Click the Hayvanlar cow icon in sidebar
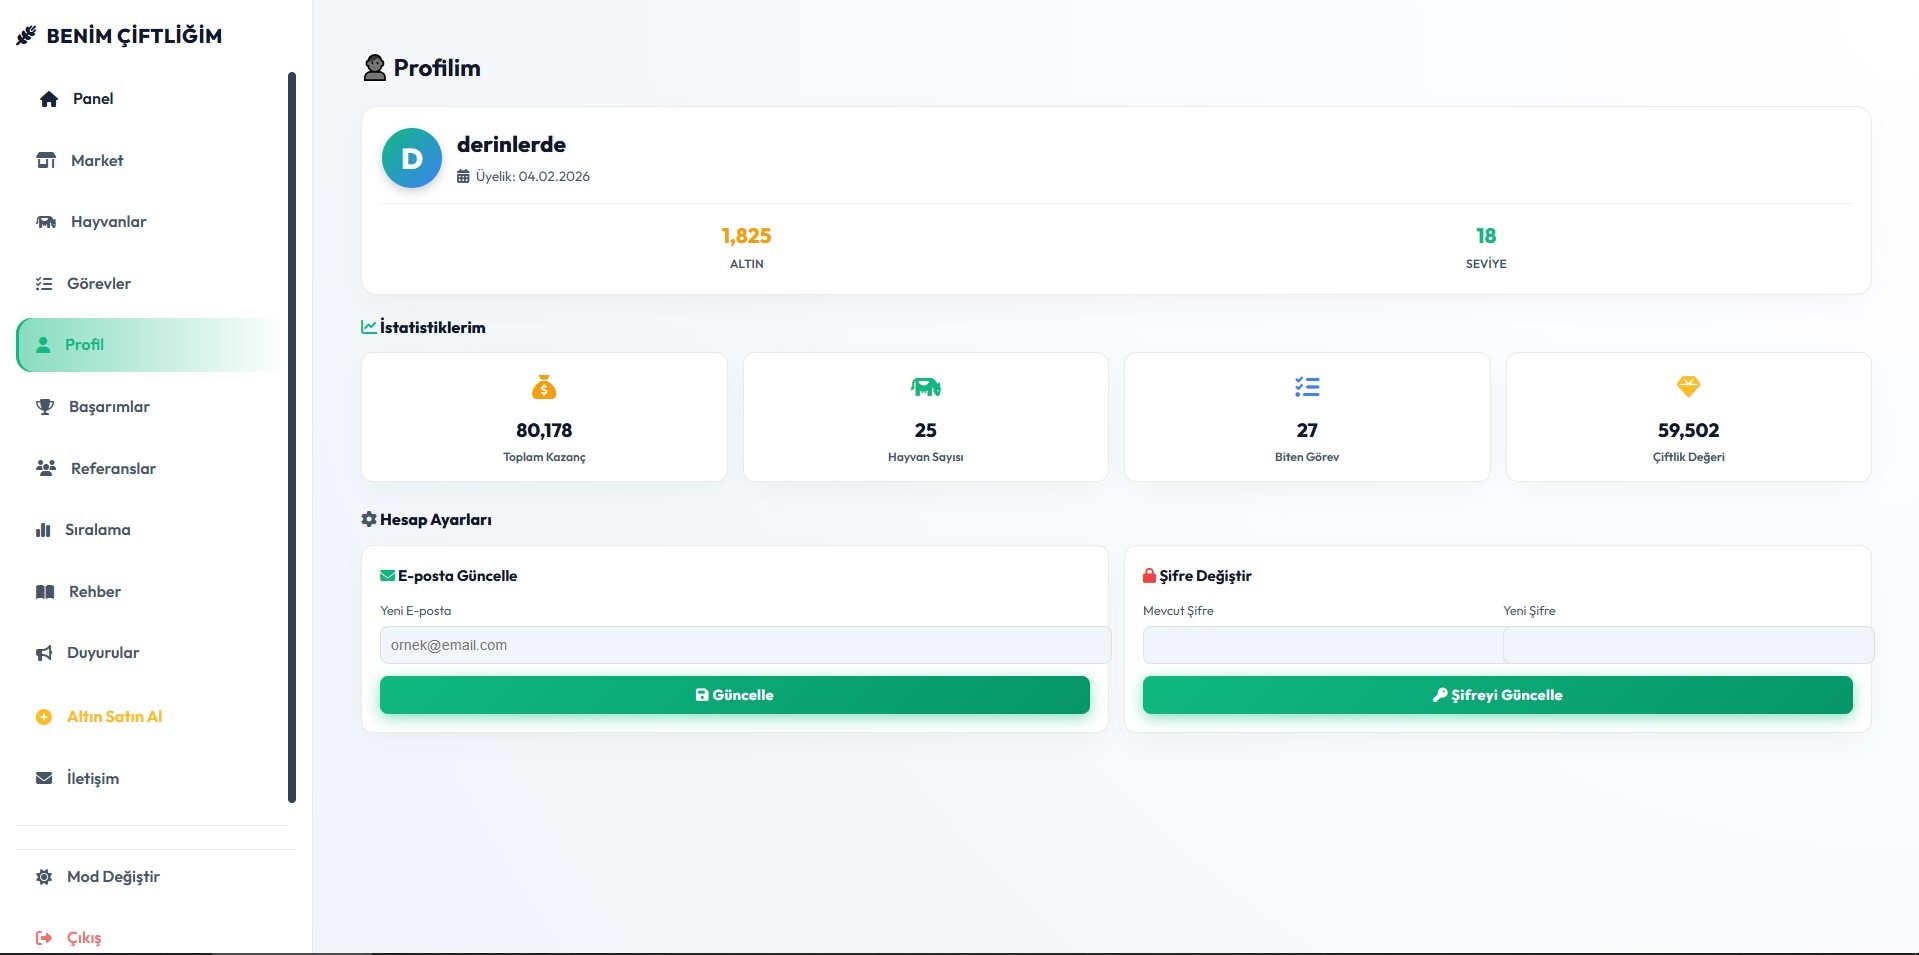The width and height of the screenshot is (1919, 955). [x=46, y=222]
